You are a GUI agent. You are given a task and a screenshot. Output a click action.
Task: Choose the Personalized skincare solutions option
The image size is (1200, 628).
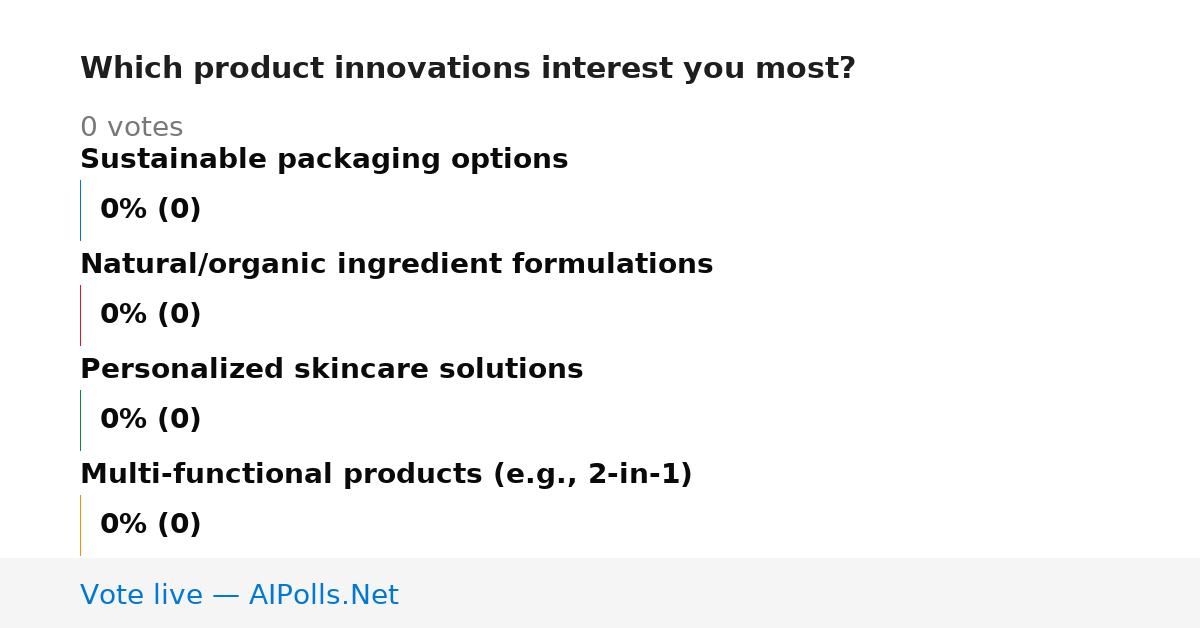tap(331, 370)
